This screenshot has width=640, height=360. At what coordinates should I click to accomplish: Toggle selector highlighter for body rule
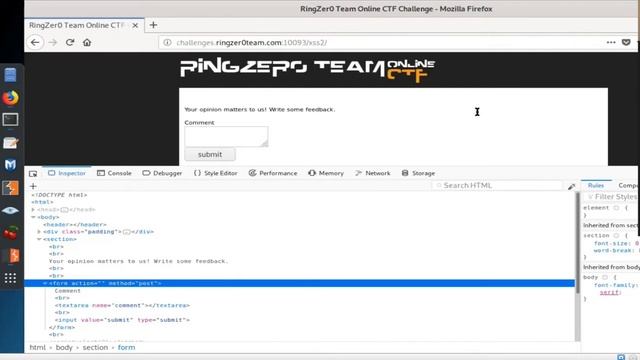click(x=605, y=277)
